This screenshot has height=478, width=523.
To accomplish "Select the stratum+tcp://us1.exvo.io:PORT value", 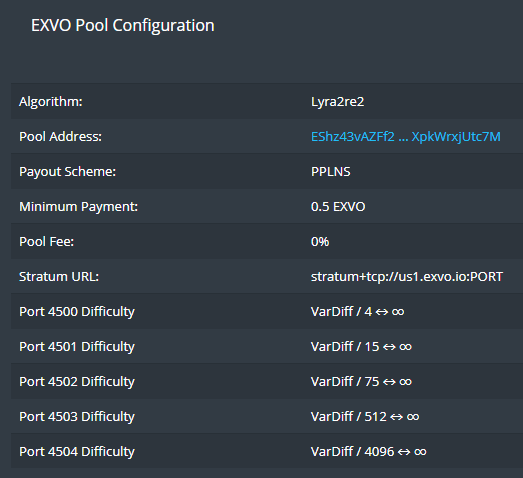I will coord(407,277).
